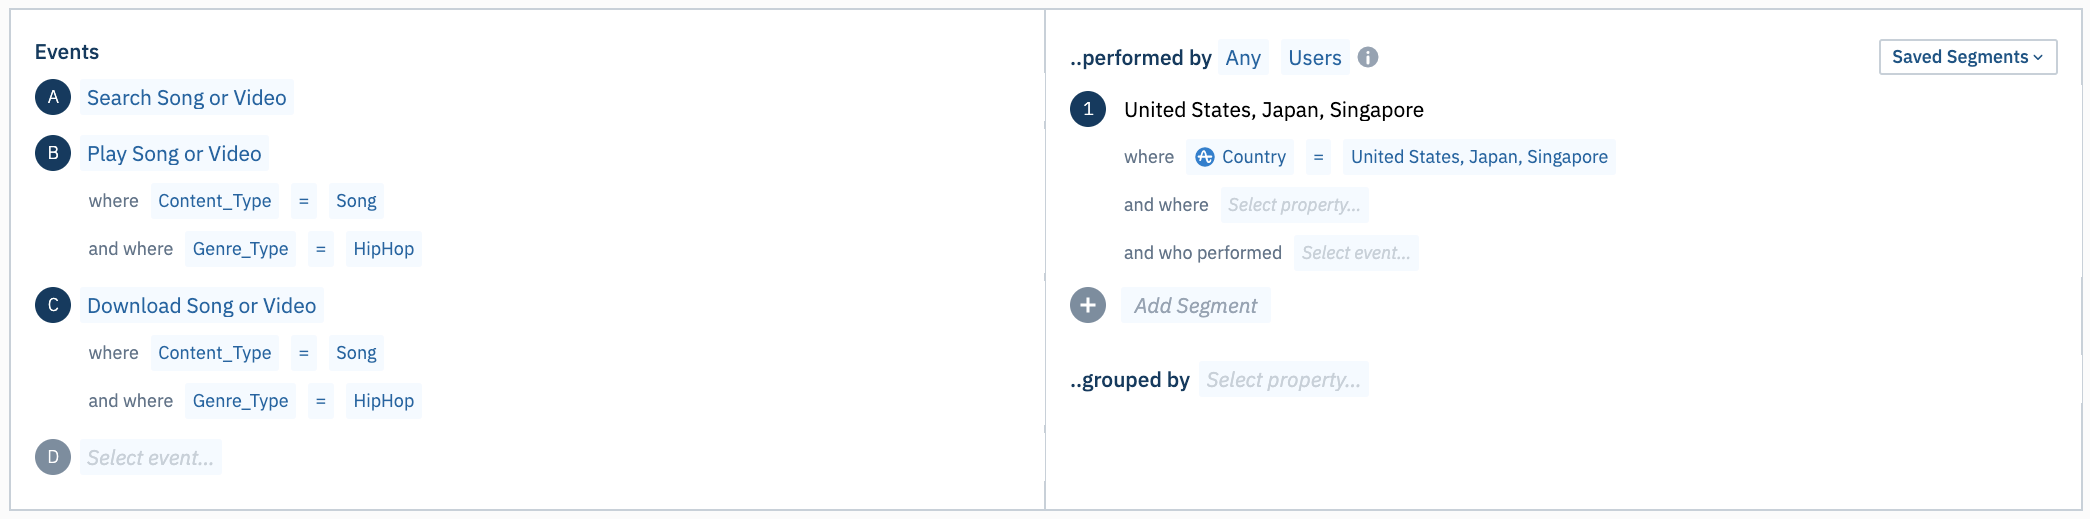Click the Amplitude icon in Country property

click(x=1205, y=157)
